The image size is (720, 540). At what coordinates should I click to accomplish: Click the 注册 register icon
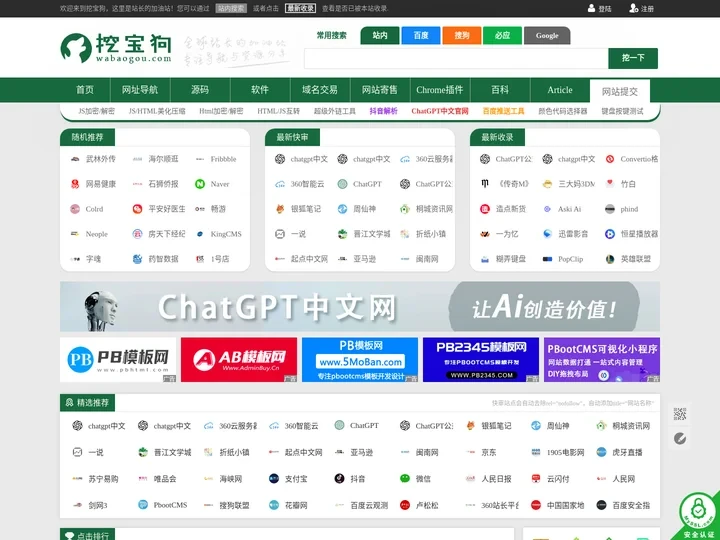tap(634, 8)
